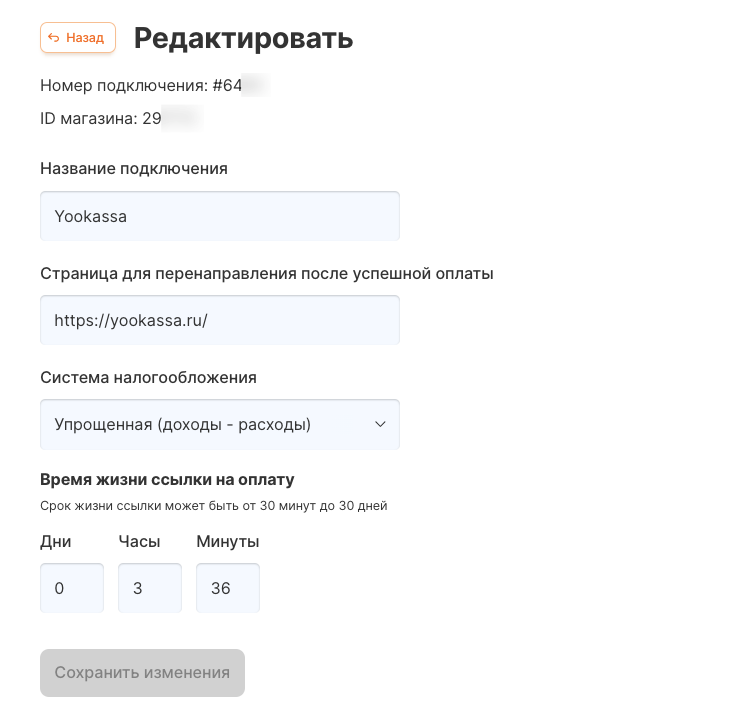The width and height of the screenshot is (754, 720).
Task: Click the "ID магазина" text line
Action: [100, 119]
